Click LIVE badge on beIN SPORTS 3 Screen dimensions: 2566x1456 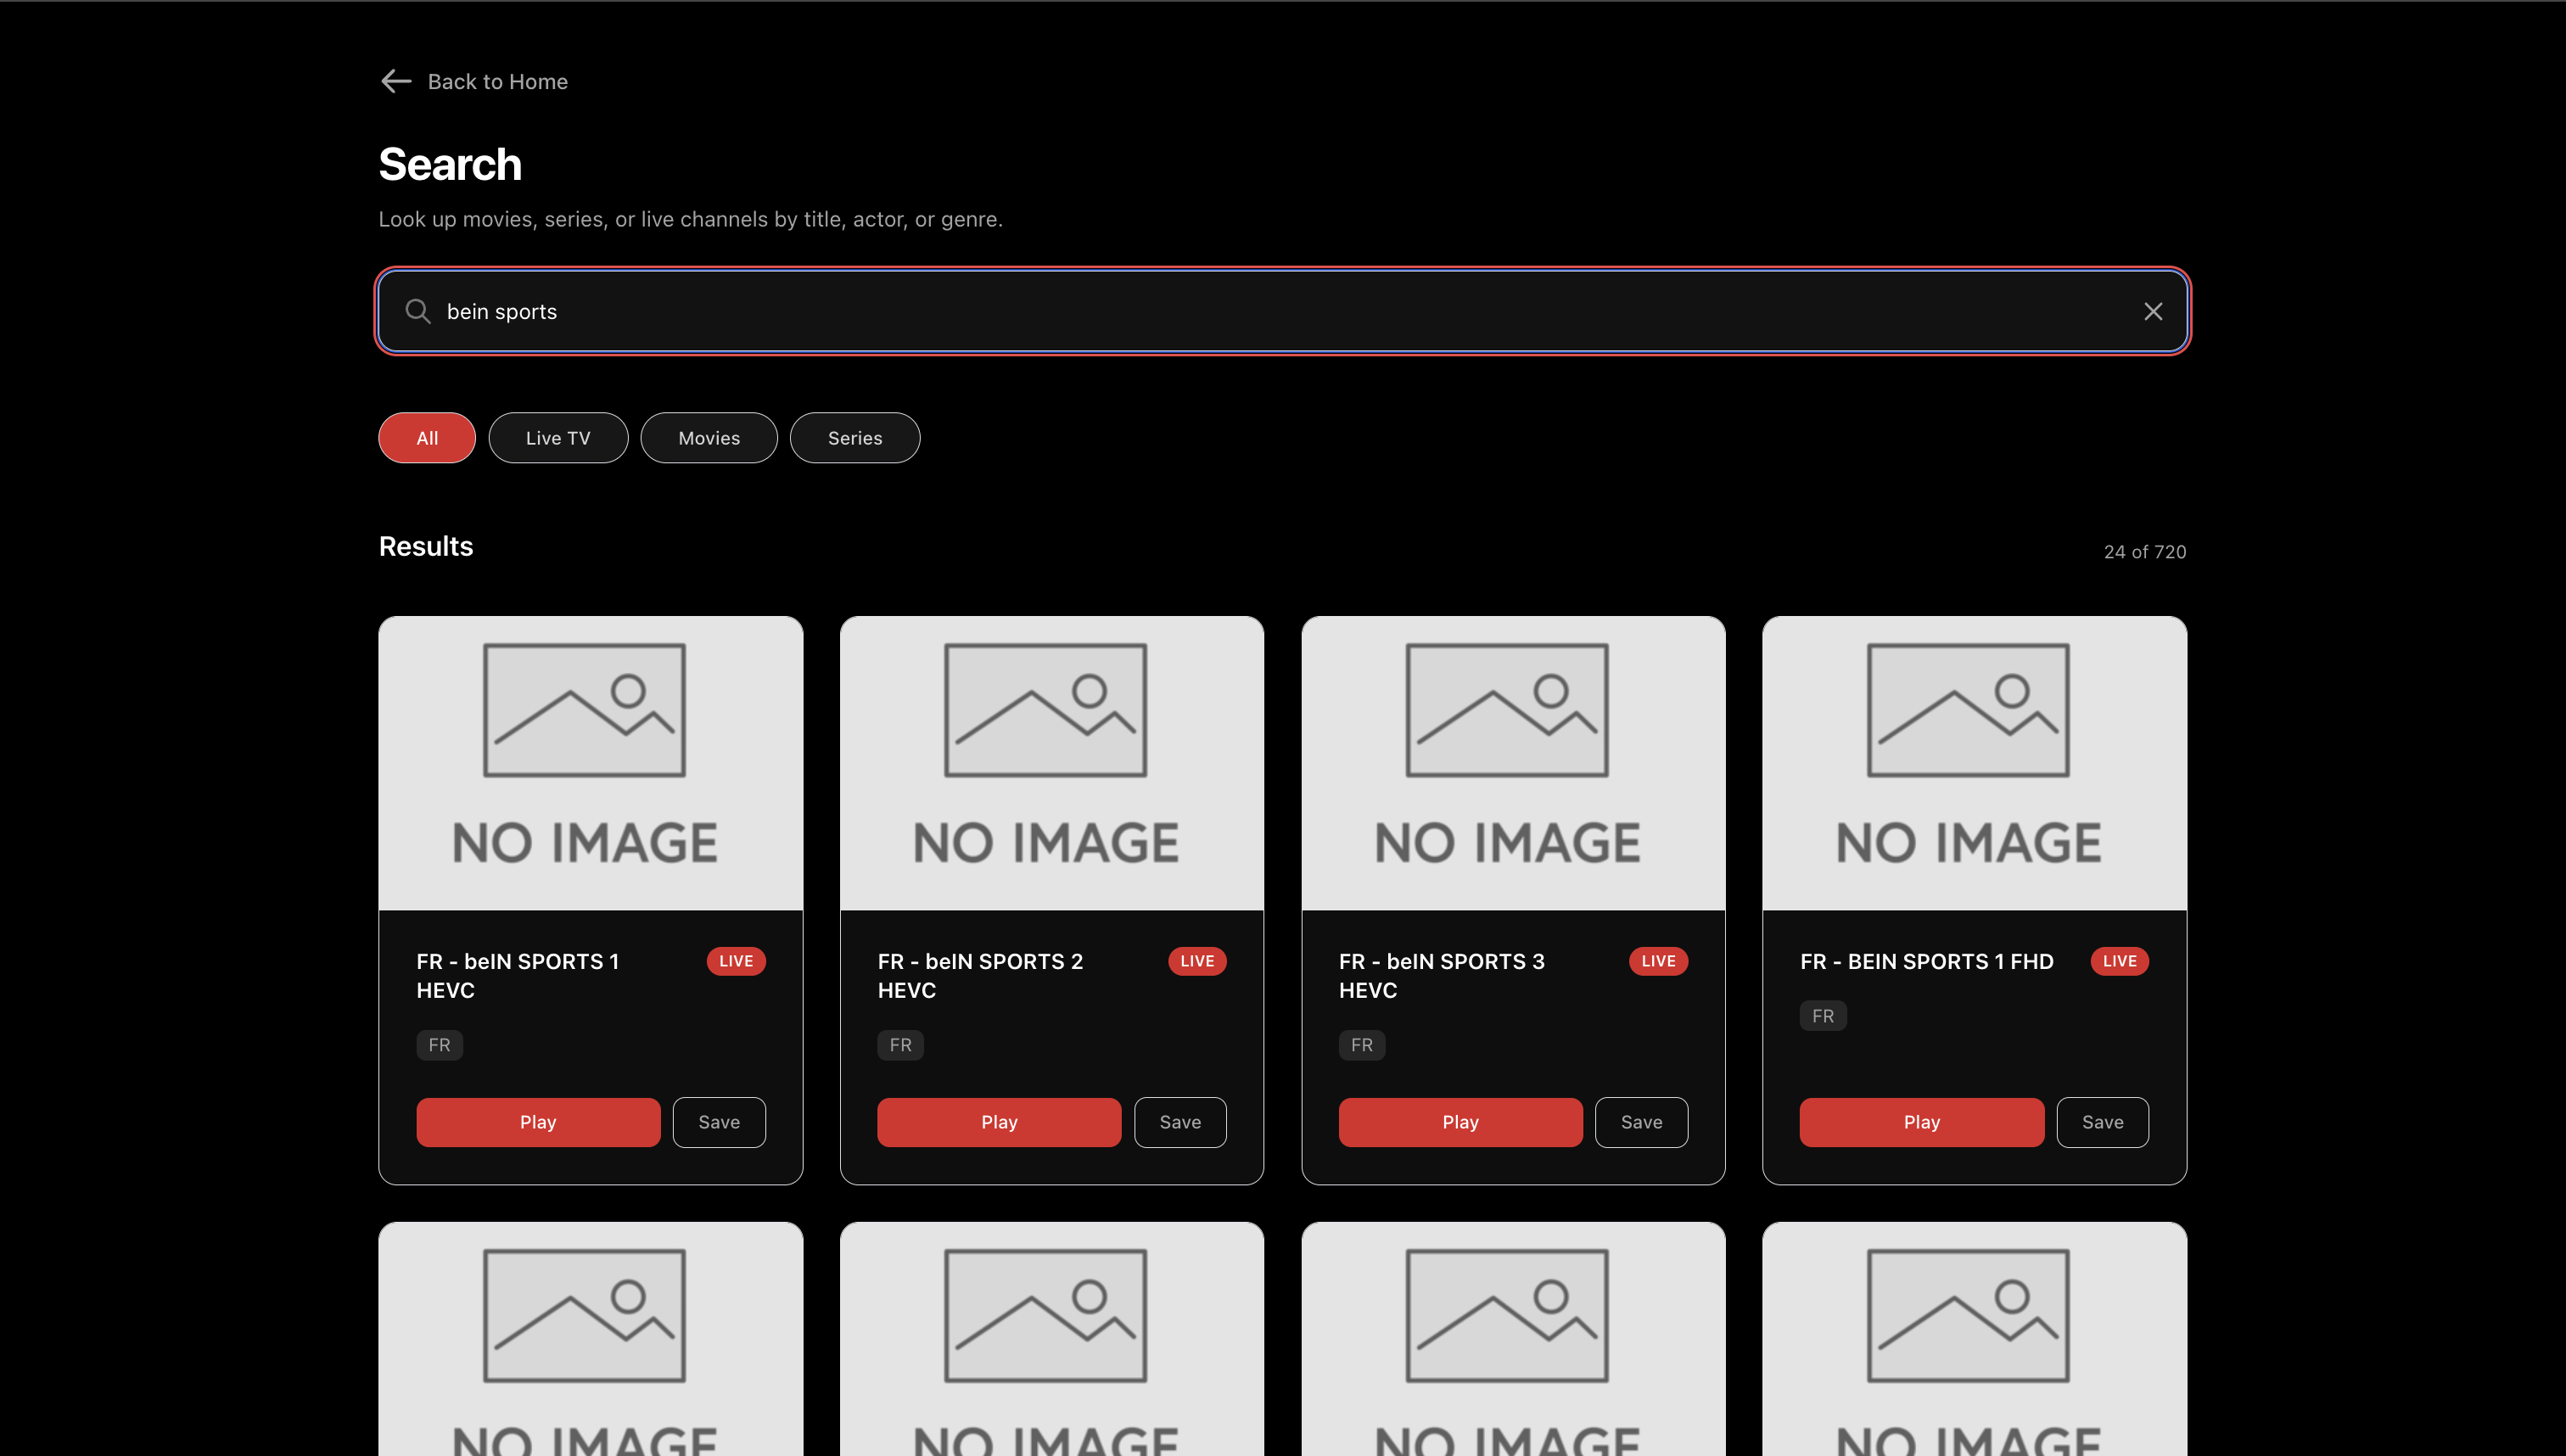1658,961
